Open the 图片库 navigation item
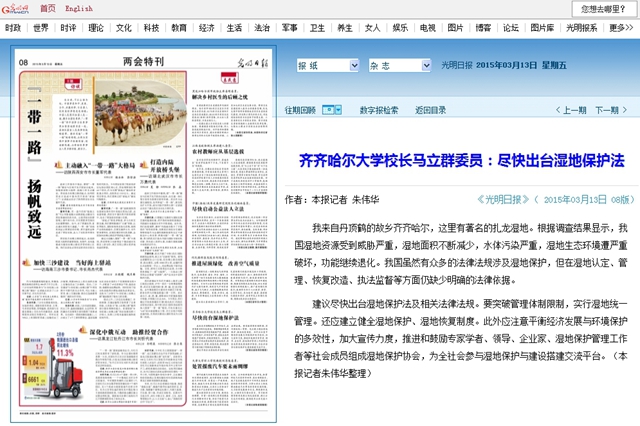This screenshot has width=640, height=426. tap(542, 28)
